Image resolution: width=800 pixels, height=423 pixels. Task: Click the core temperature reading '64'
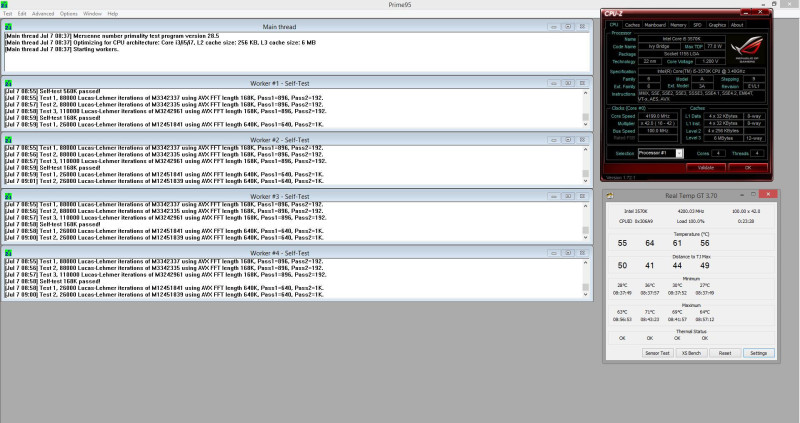(x=649, y=243)
